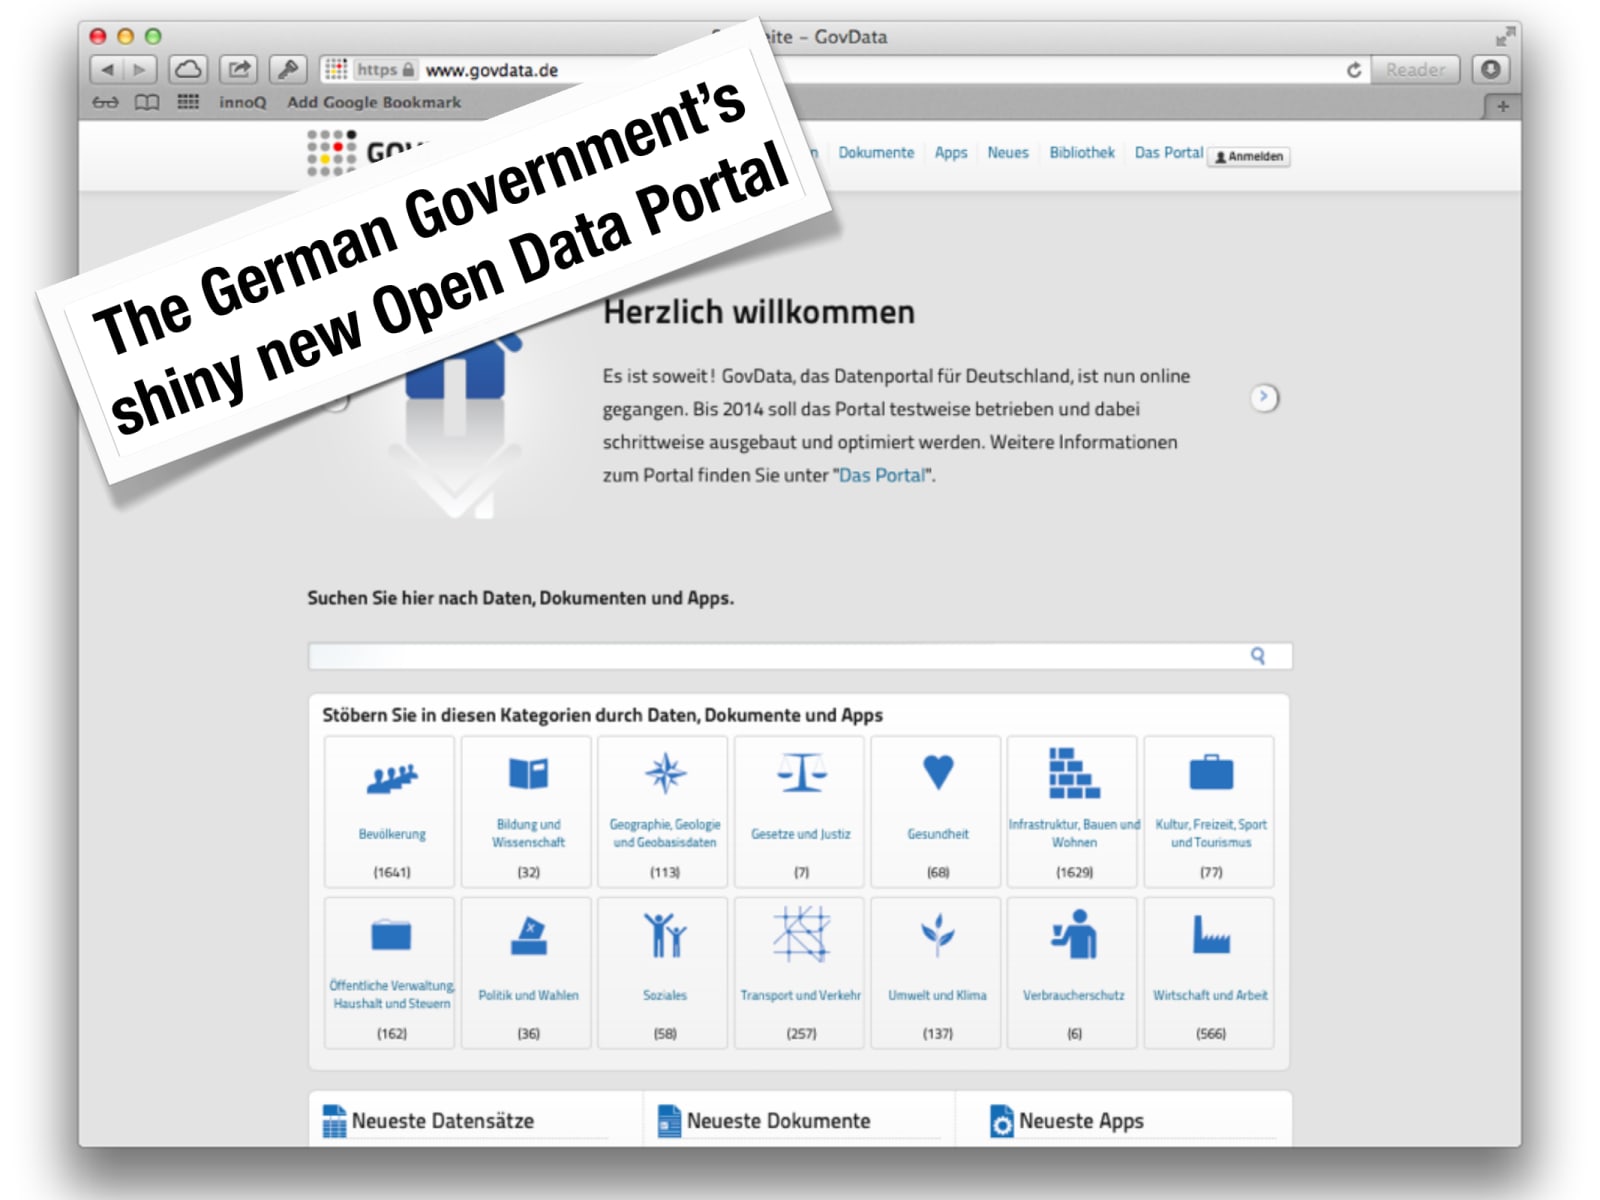Open the Dokumente menu item
The width and height of the screenshot is (1600, 1200).
point(876,153)
